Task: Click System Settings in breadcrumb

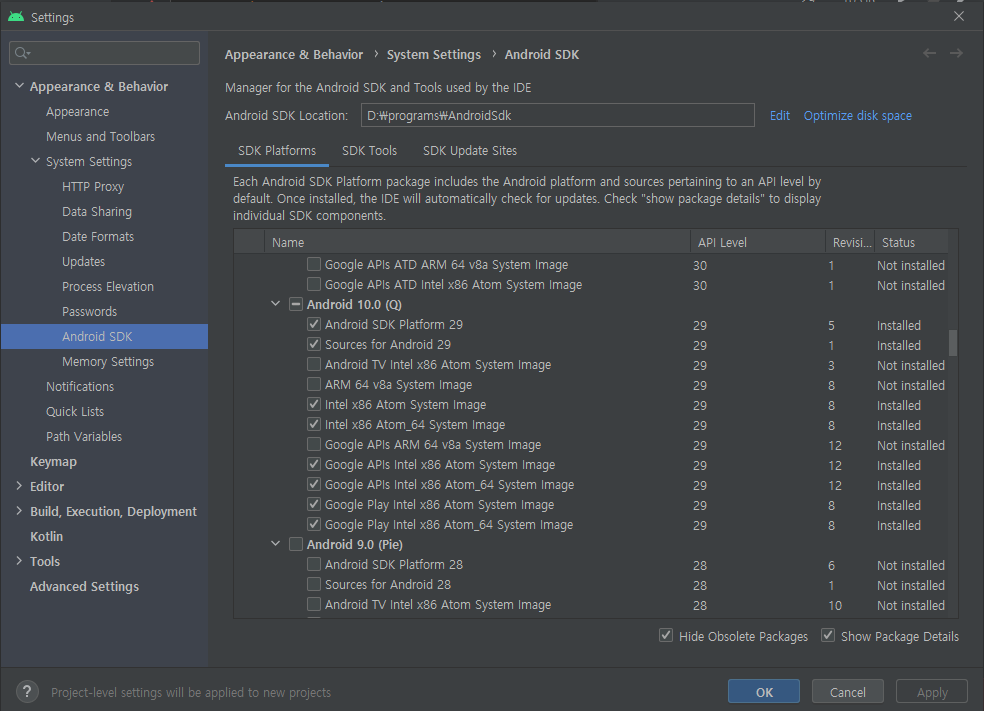Action: coord(434,55)
